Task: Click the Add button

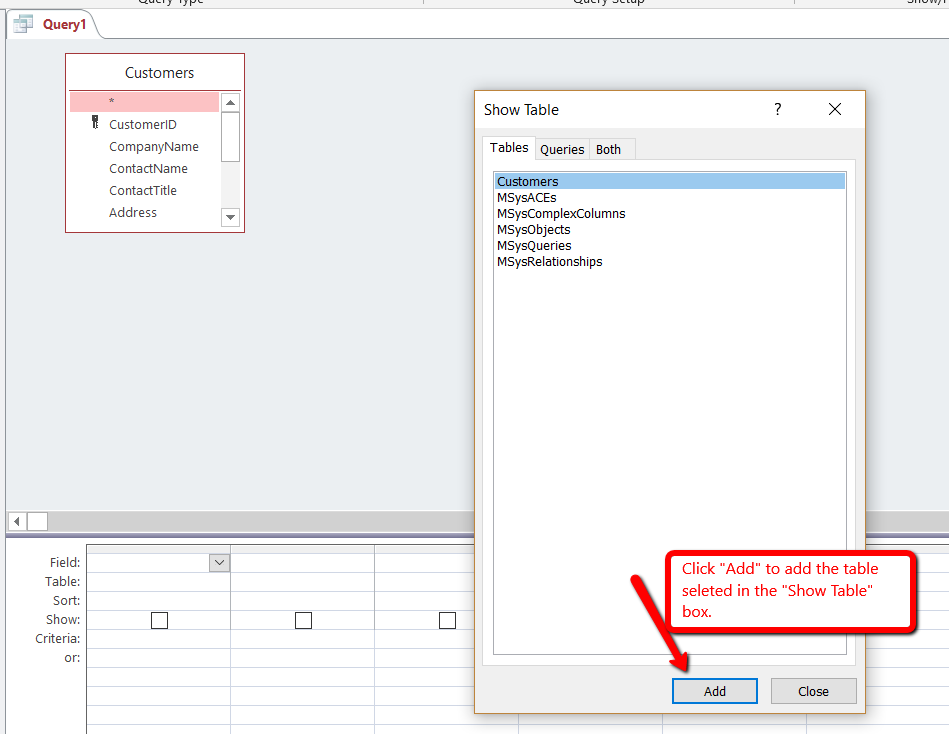Action: point(715,691)
